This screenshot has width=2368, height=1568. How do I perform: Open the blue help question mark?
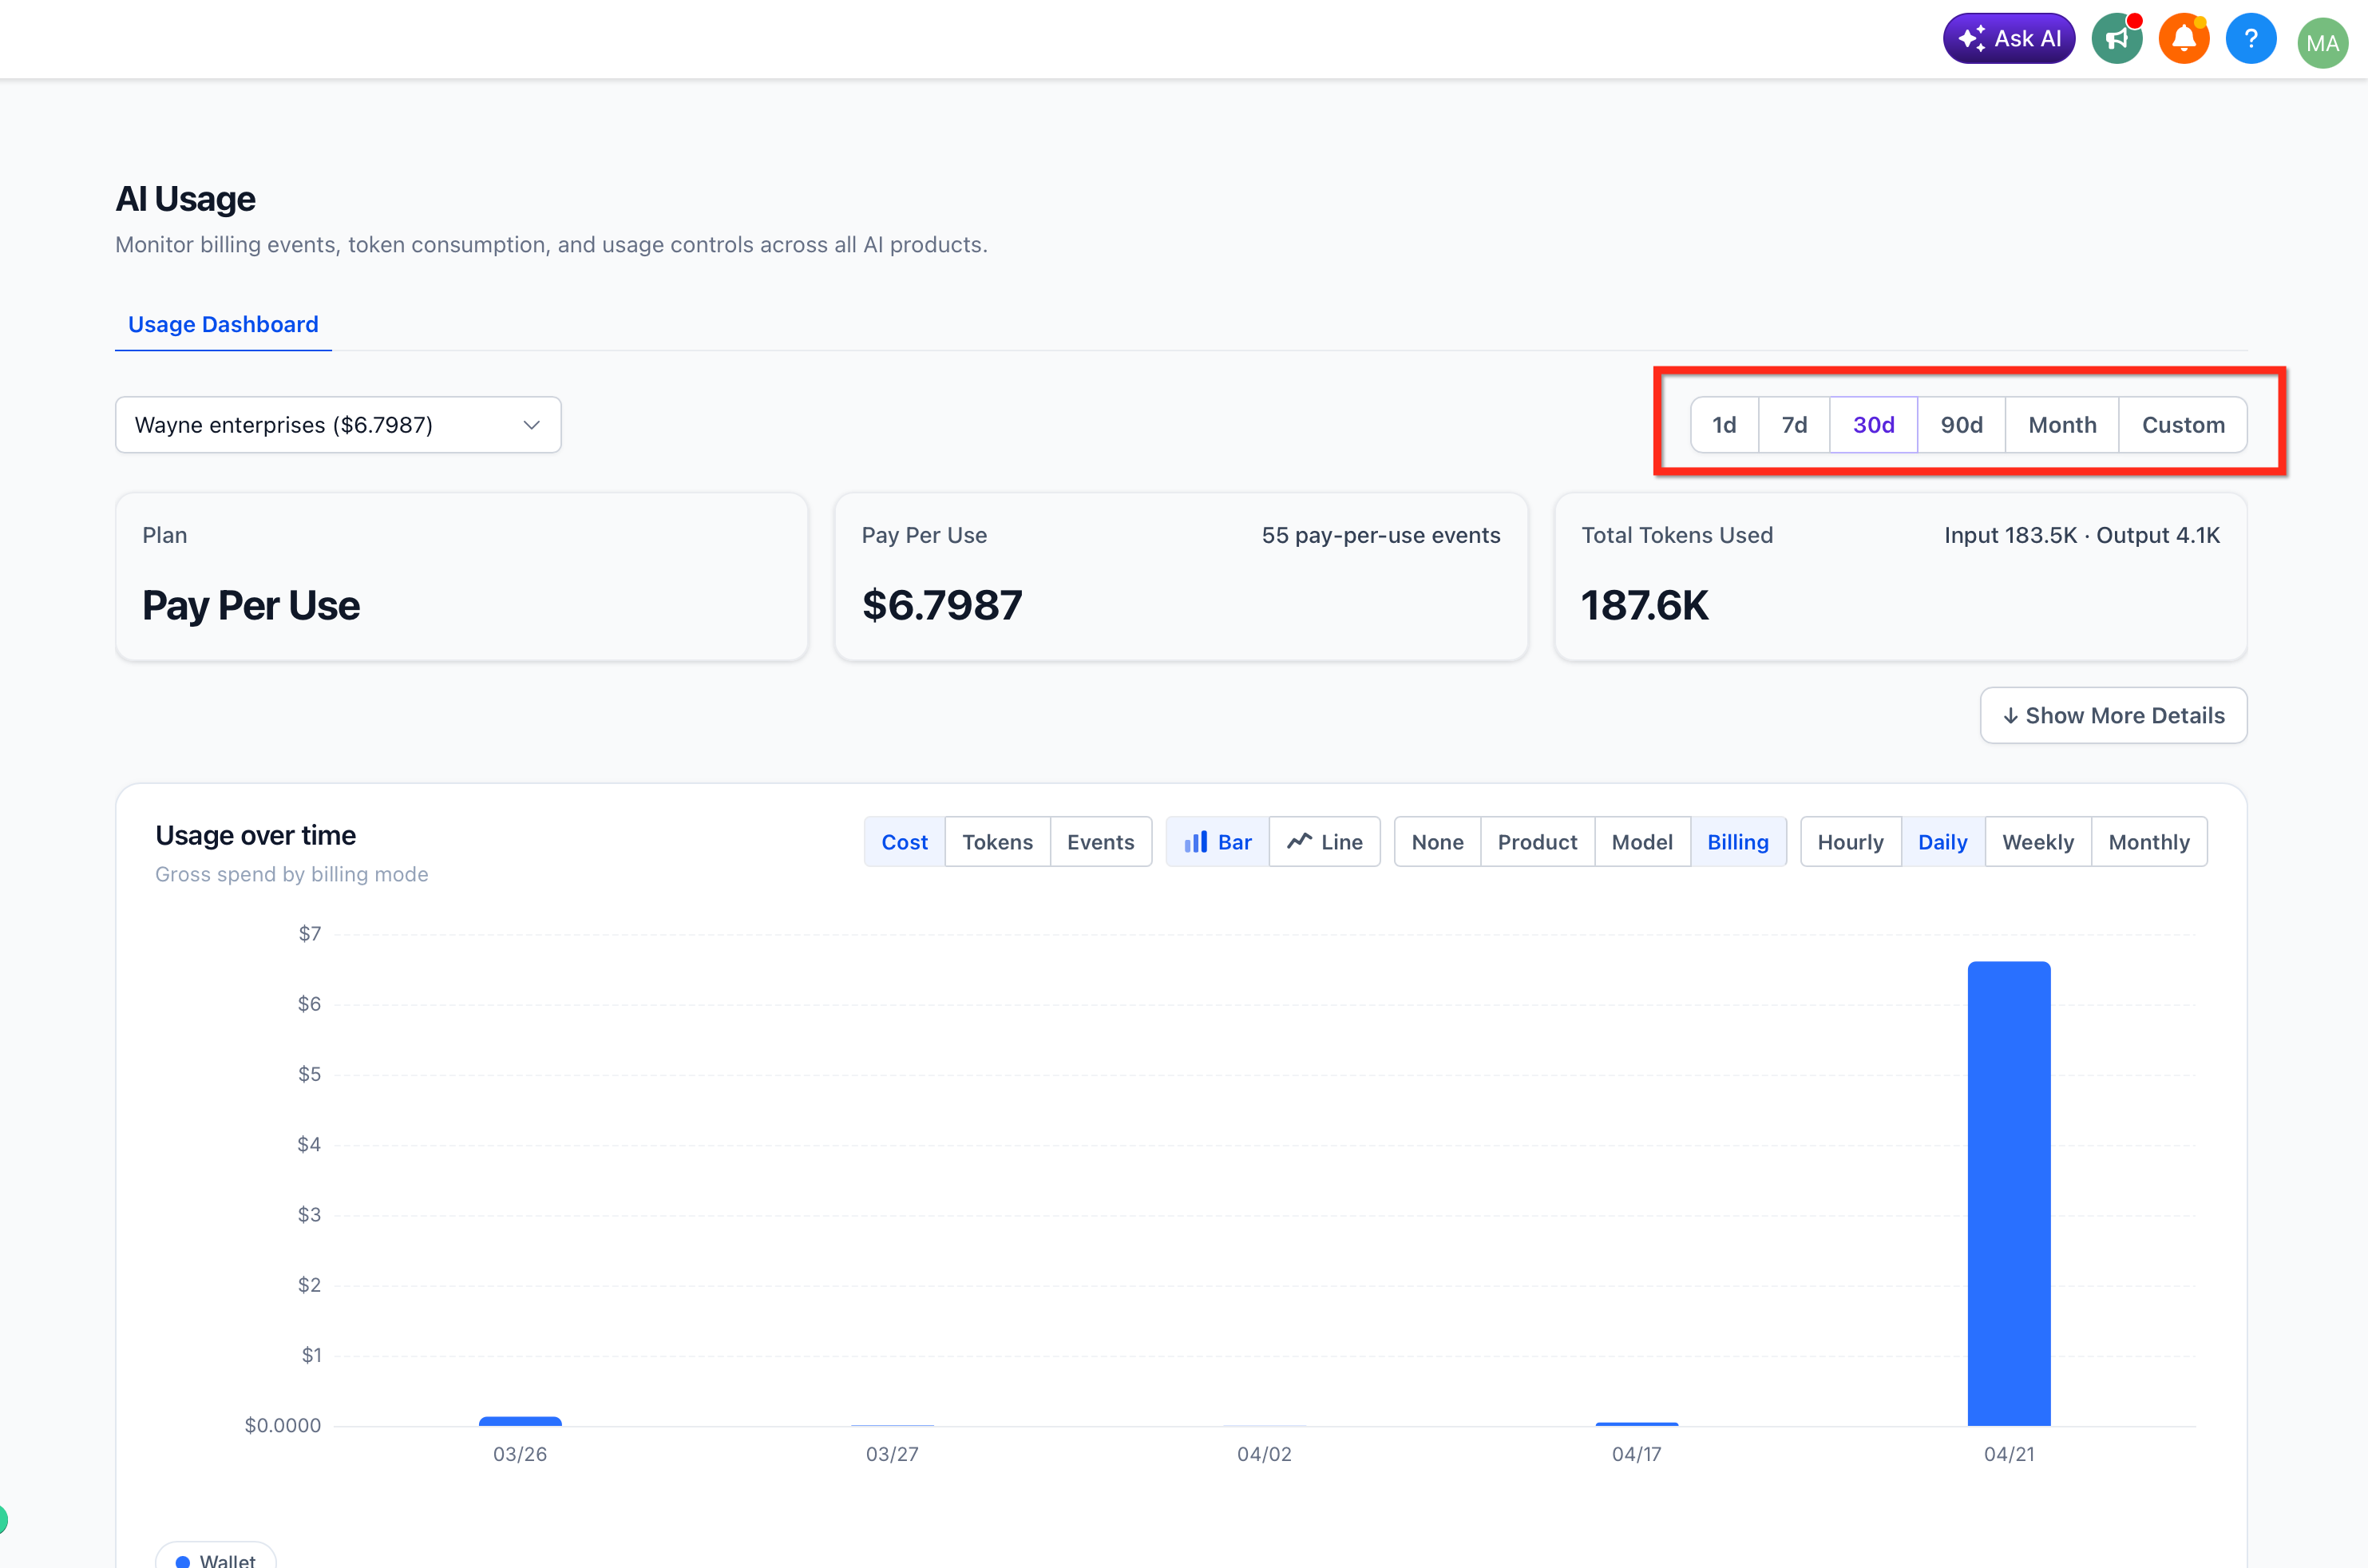pos(2250,40)
